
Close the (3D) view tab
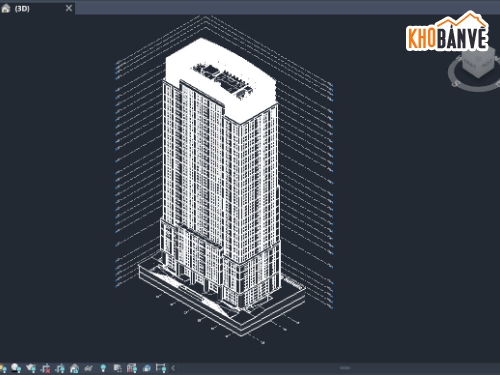[x=69, y=8]
